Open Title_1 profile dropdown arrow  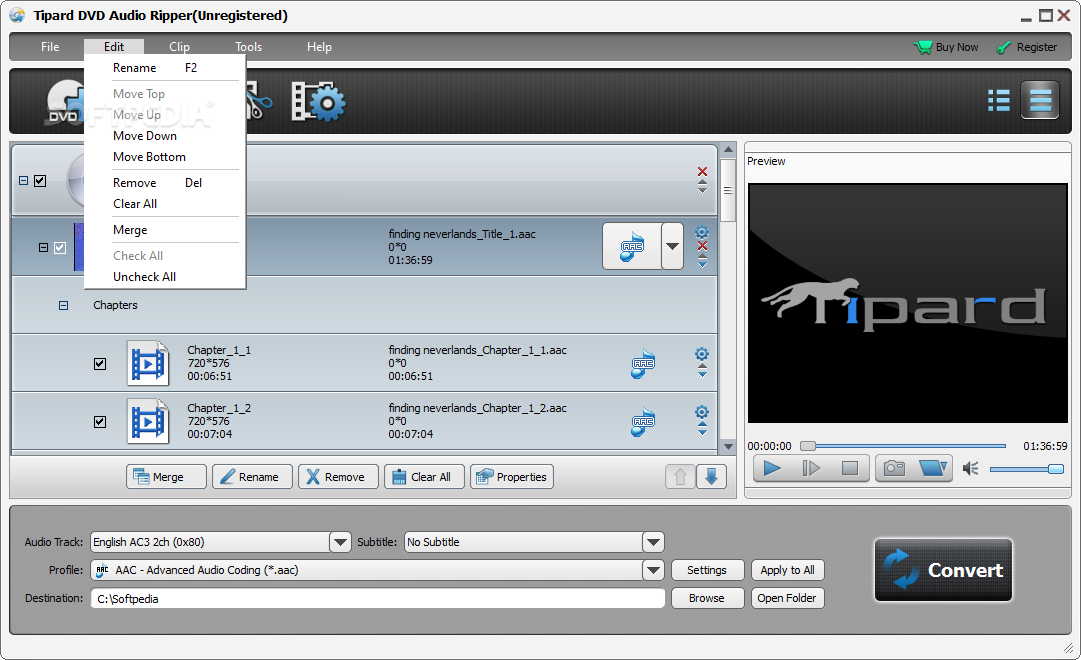pos(672,246)
